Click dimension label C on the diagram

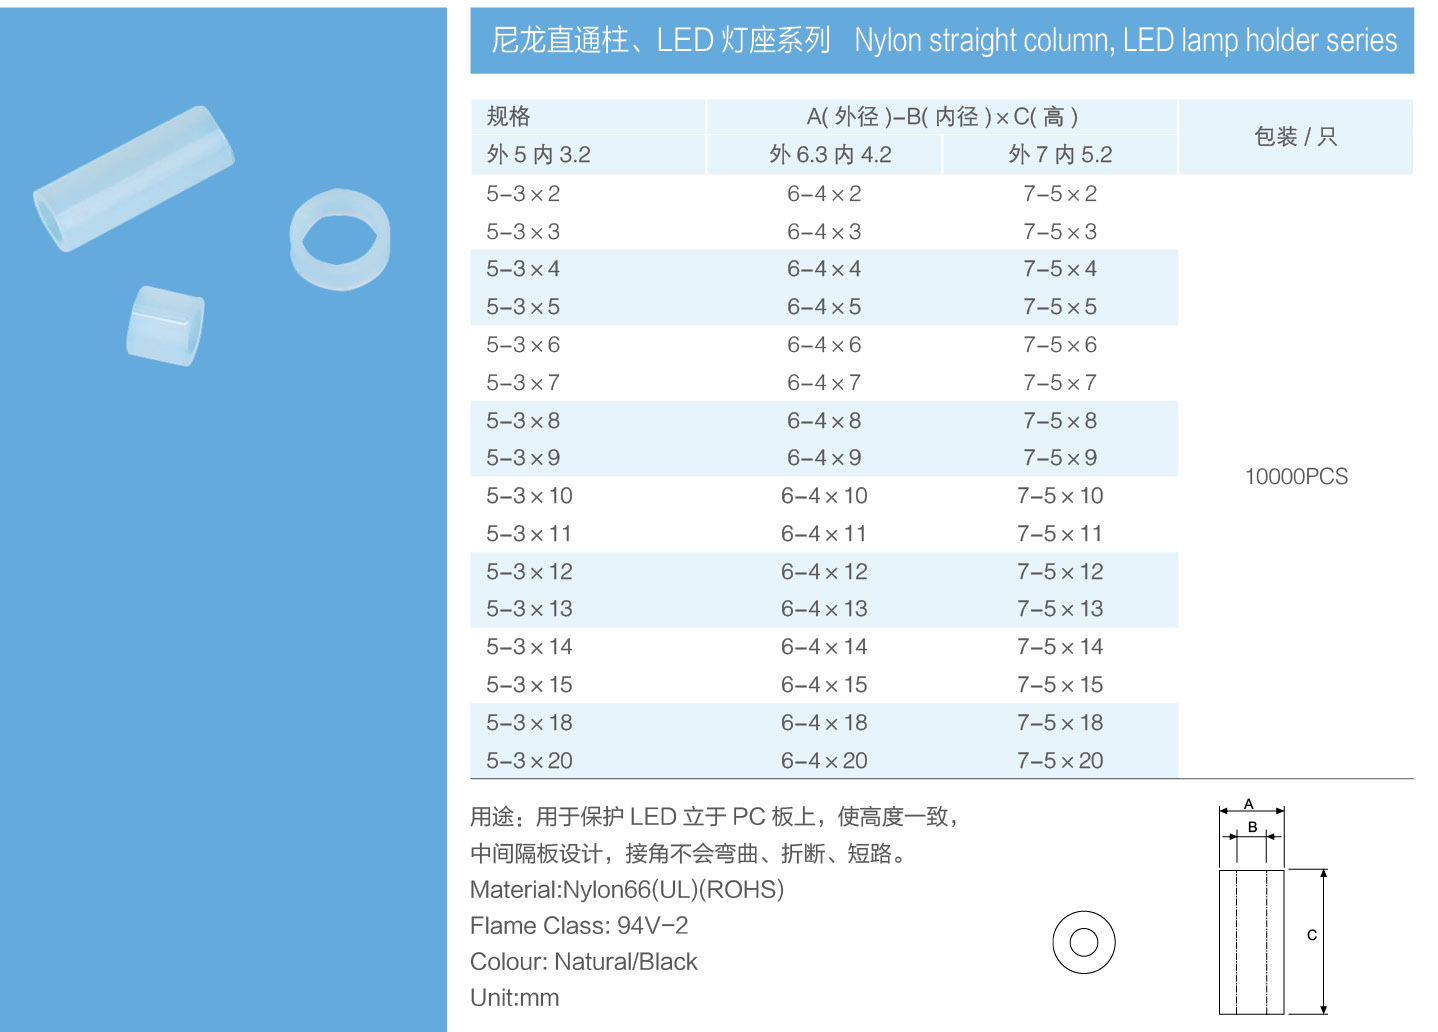pos(1312,935)
